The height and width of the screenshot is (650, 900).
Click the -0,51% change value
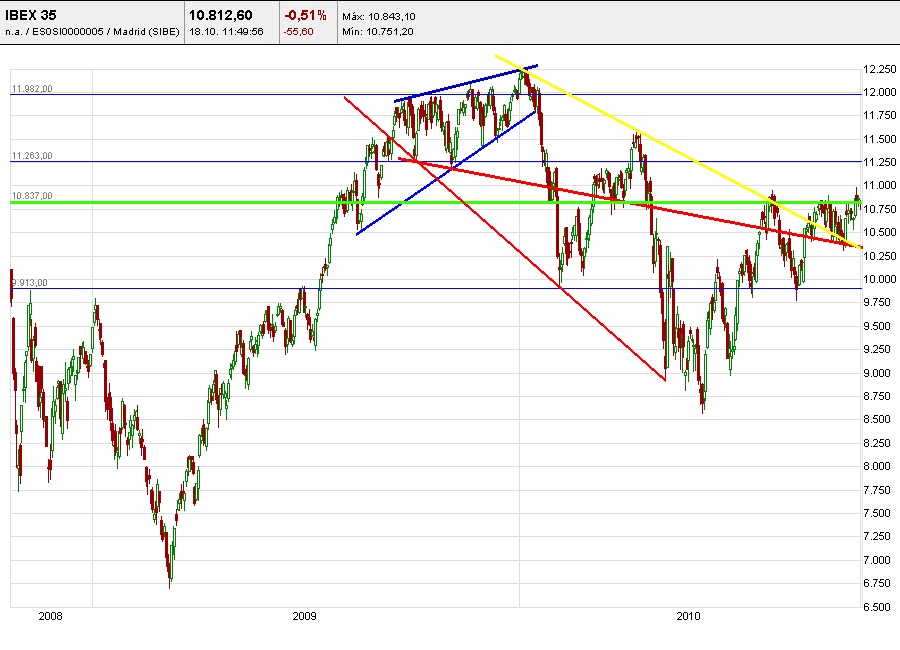(305, 16)
